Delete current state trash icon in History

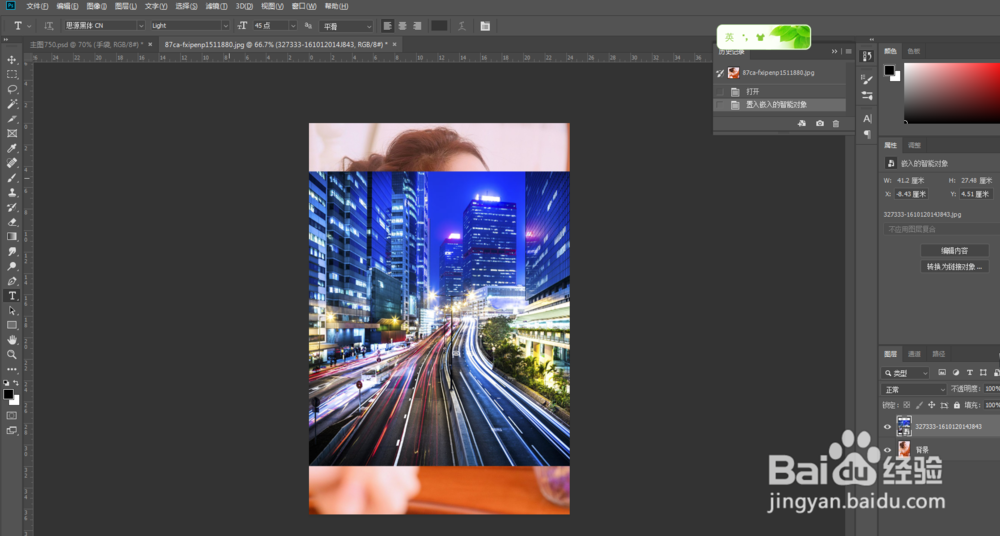click(836, 123)
